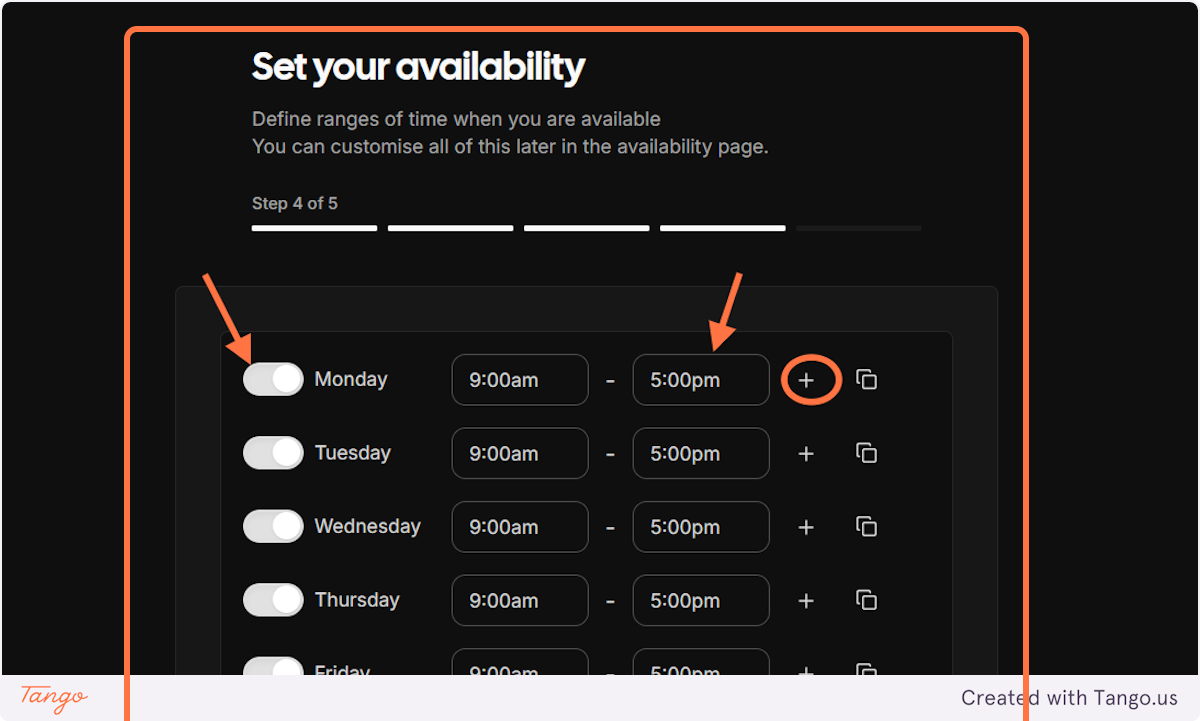Open Tuesday's end time picker
1200x721 pixels.
[x=700, y=453]
